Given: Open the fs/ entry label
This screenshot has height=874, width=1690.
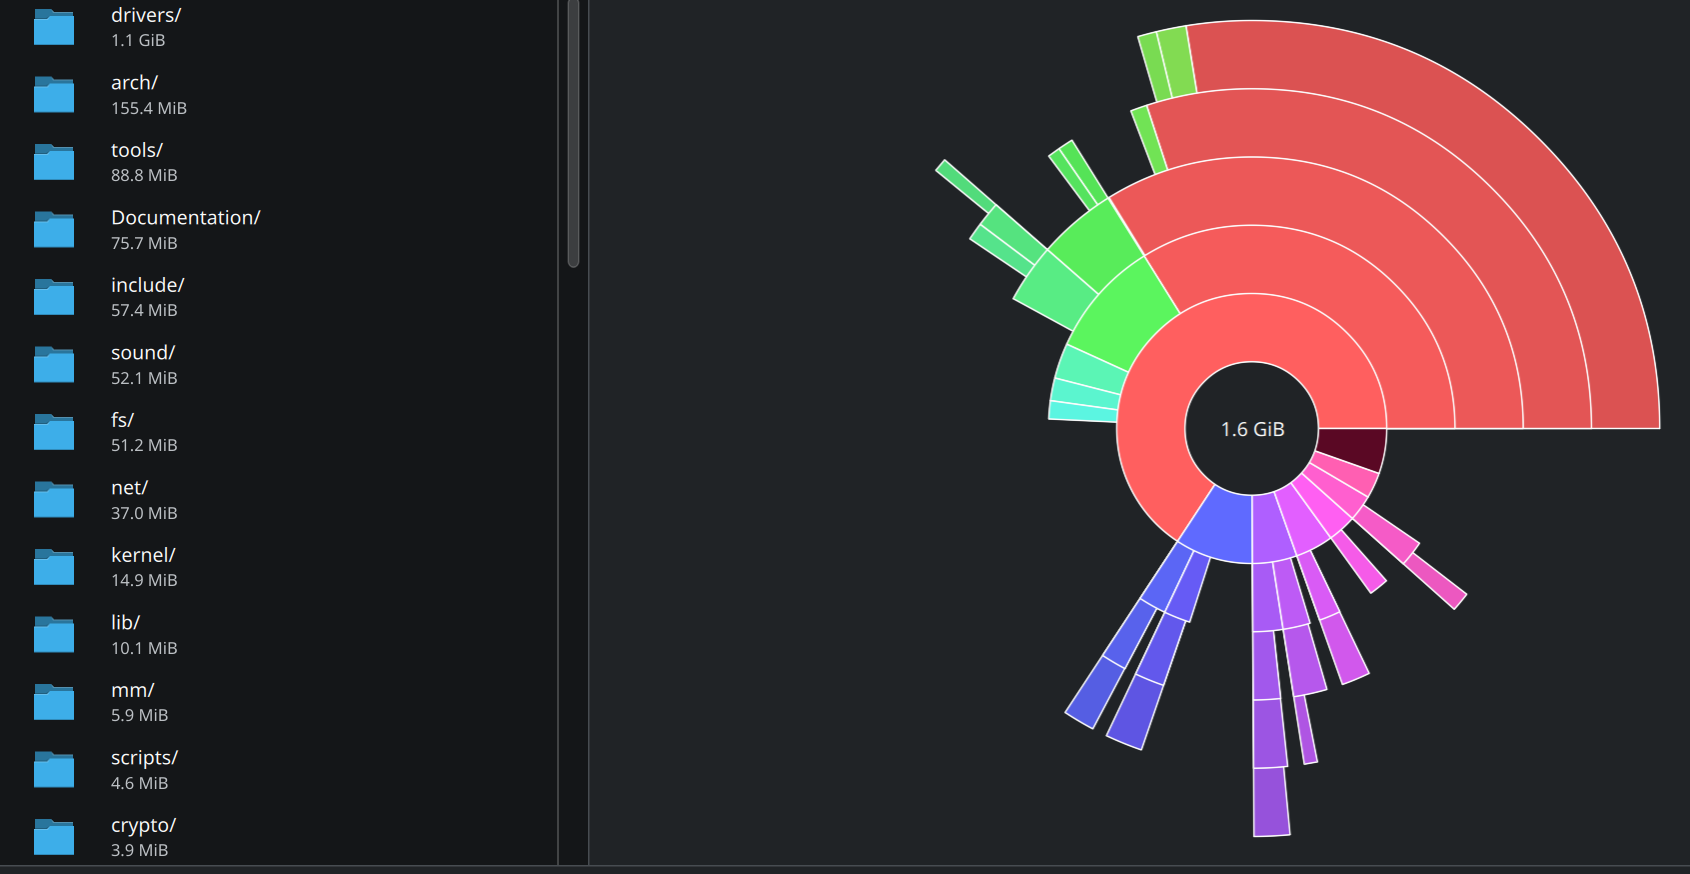Looking at the screenshot, I should (x=122, y=420).
